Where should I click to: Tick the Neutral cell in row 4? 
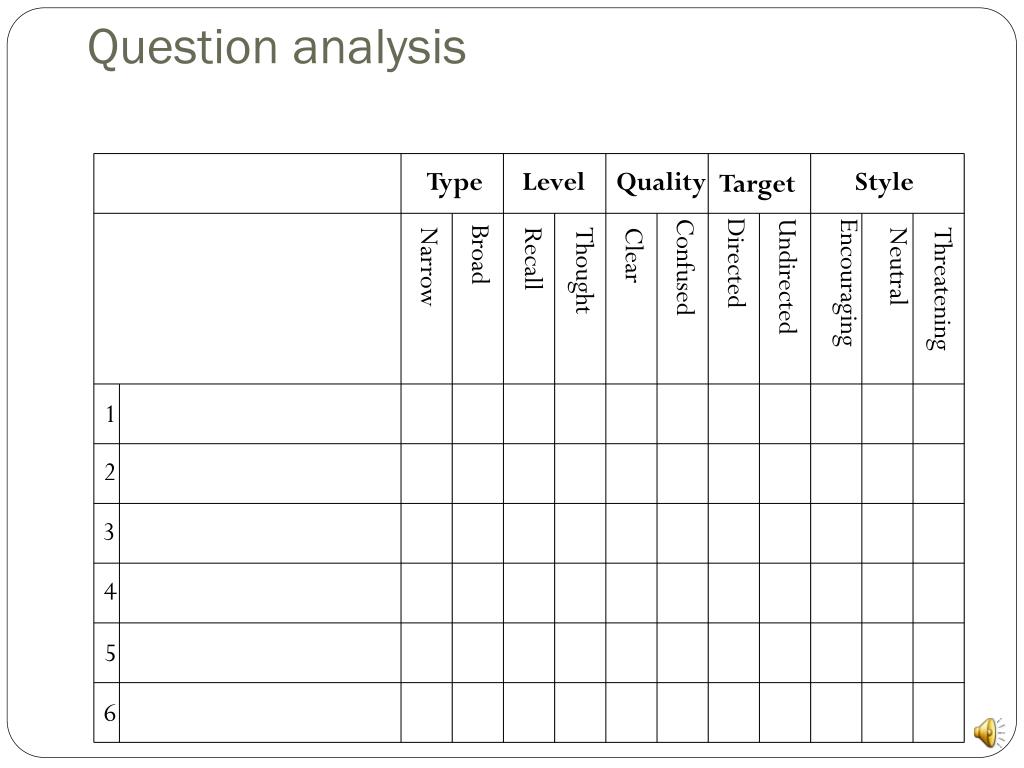click(888, 593)
